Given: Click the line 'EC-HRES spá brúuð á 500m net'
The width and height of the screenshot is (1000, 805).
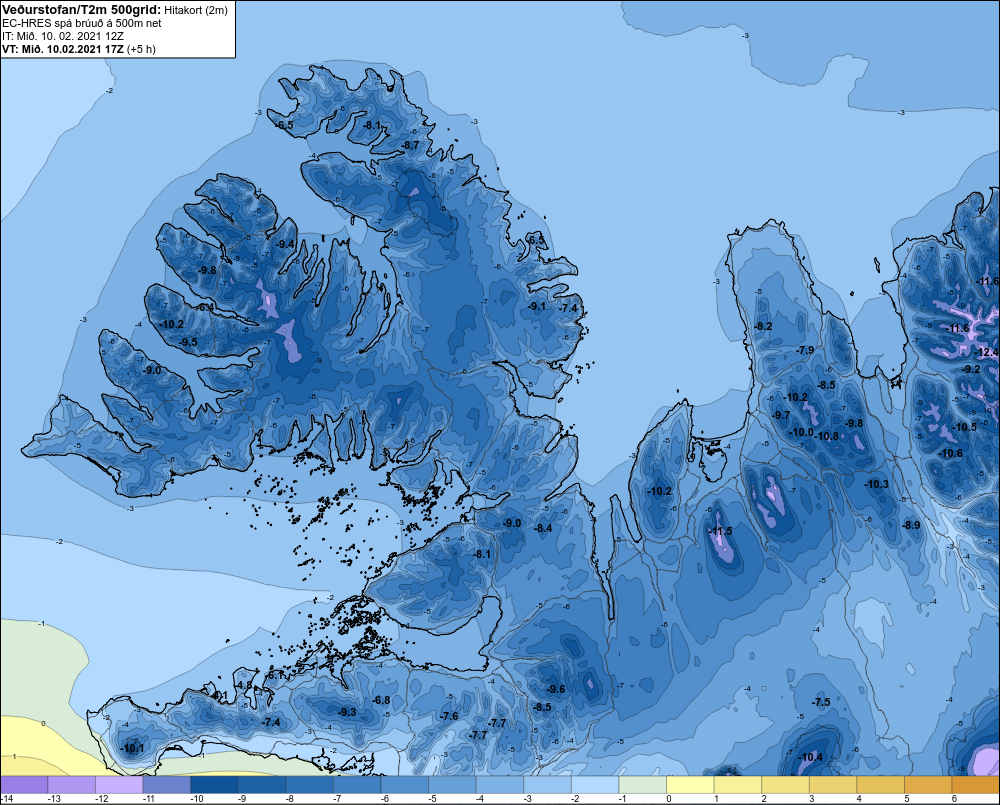Looking at the screenshot, I should click(81, 23).
